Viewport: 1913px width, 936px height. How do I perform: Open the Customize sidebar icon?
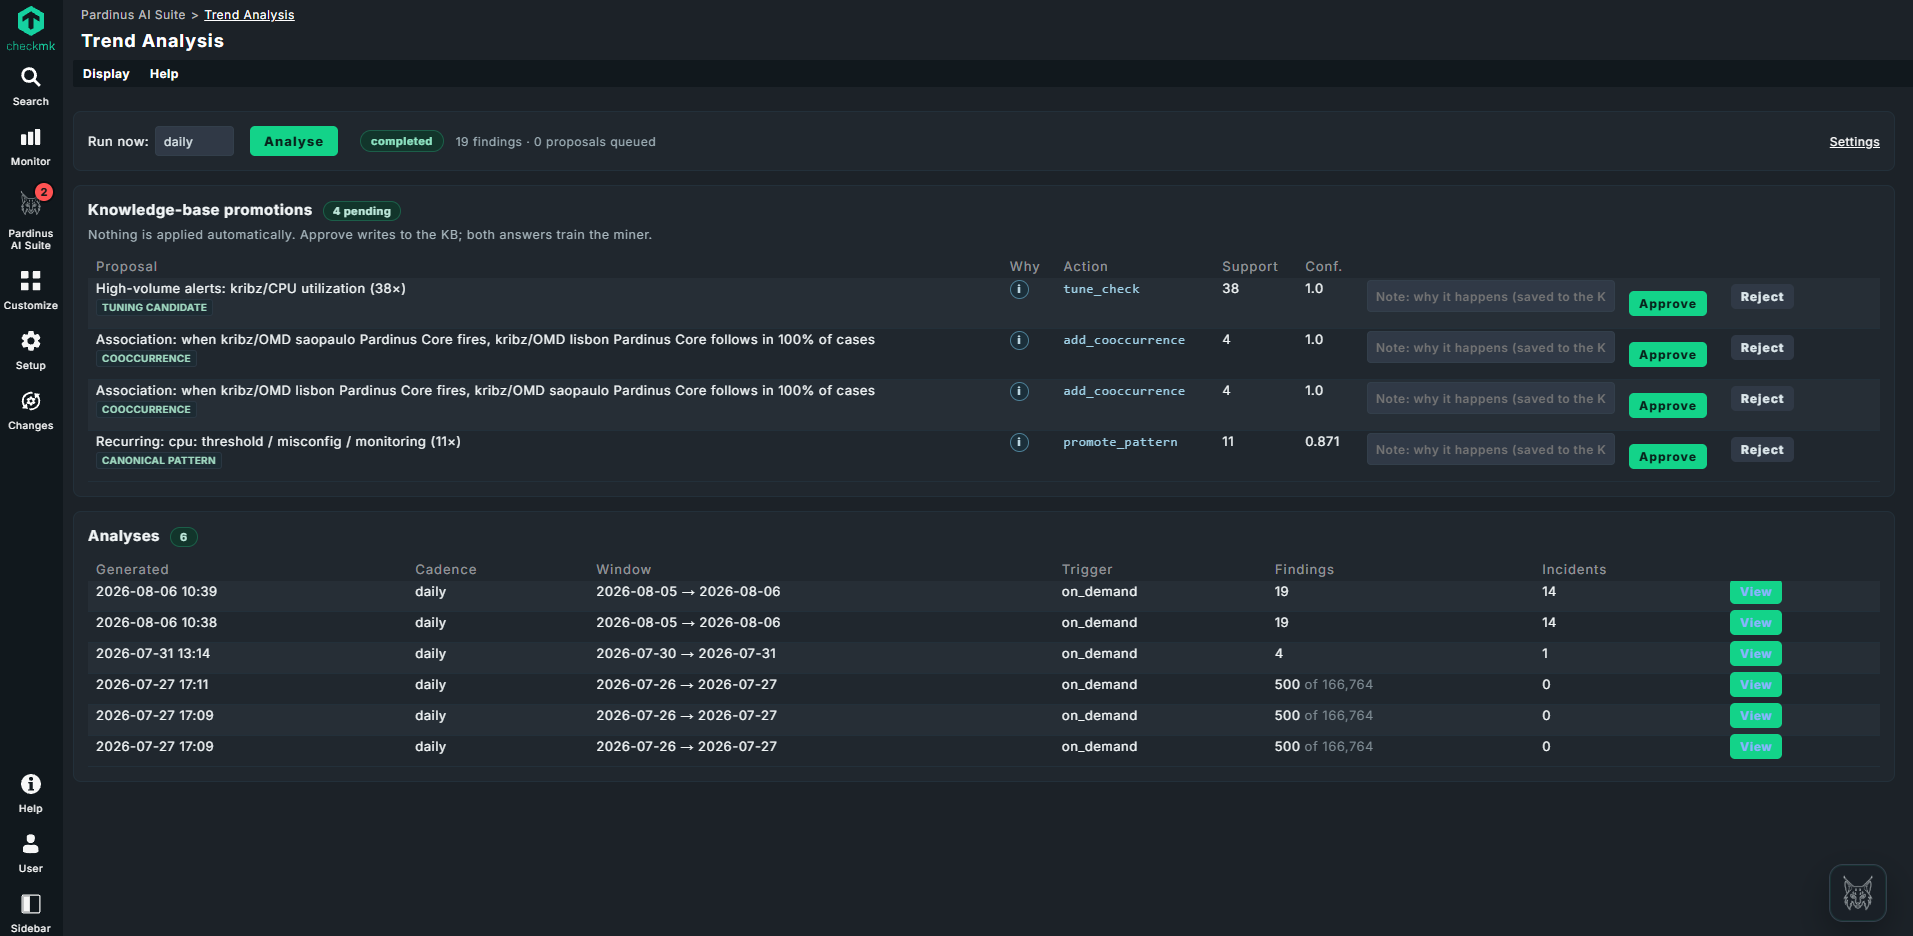tap(31, 290)
